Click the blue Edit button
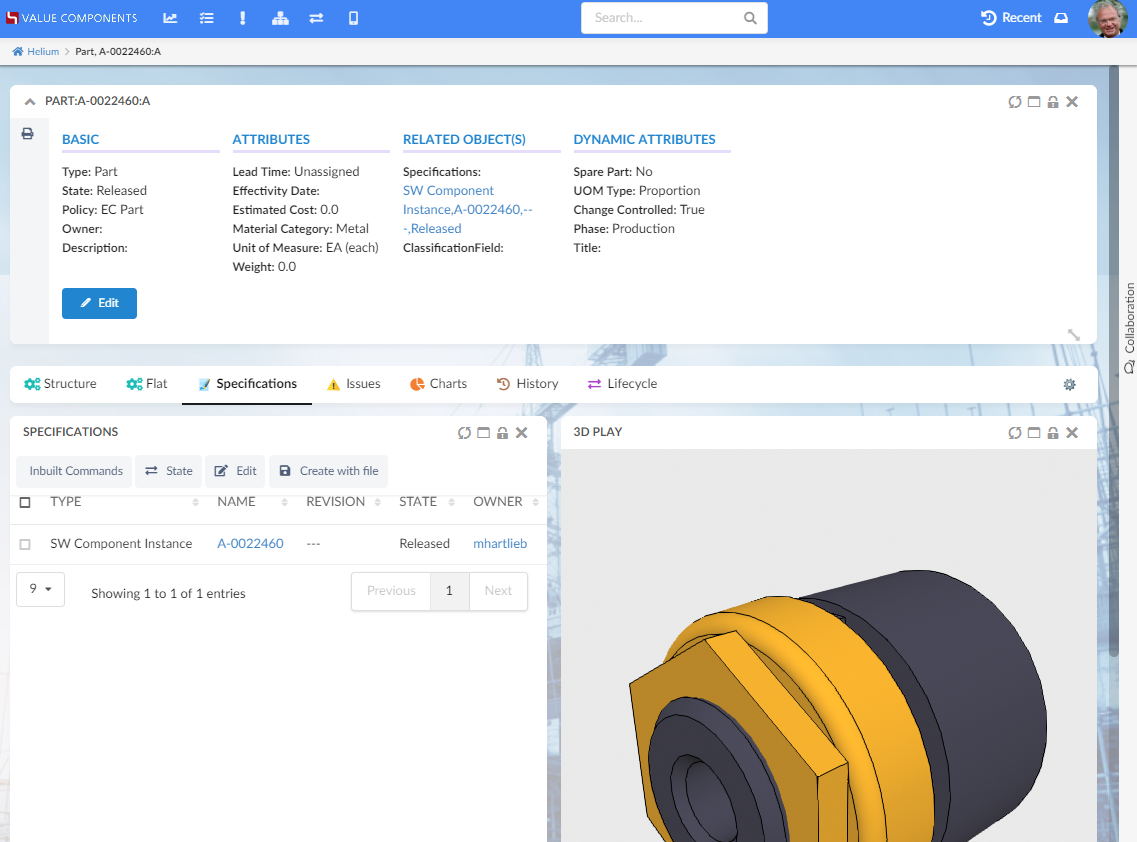 pyautogui.click(x=99, y=303)
